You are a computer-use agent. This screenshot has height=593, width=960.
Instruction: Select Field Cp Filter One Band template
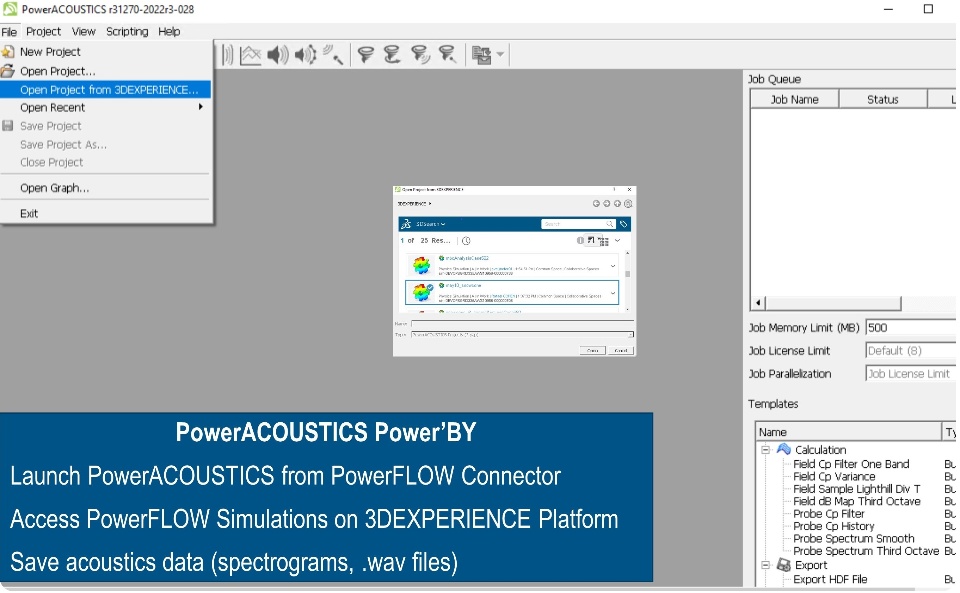pyautogui.click(x=851, y=464)
